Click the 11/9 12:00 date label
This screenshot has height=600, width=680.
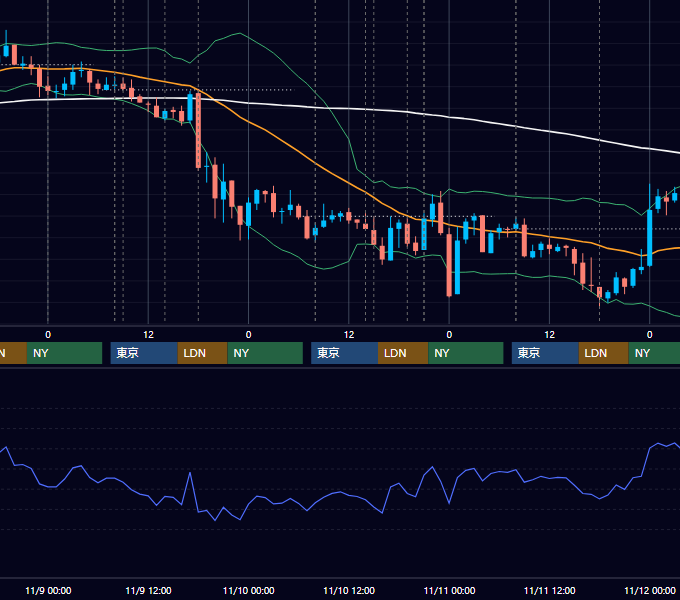tap(148, 590)
